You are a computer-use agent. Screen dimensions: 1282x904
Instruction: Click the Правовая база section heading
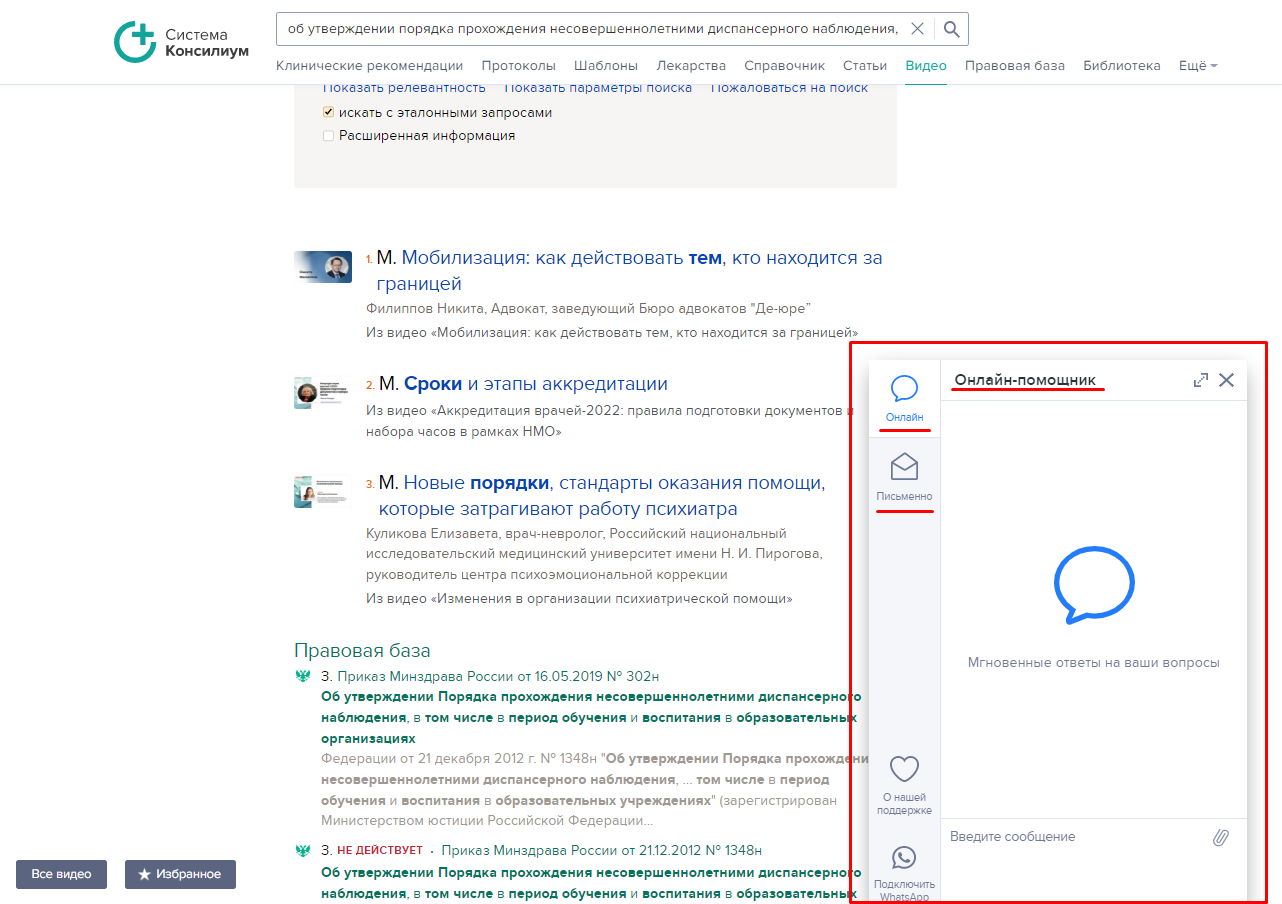pos(362,651)
